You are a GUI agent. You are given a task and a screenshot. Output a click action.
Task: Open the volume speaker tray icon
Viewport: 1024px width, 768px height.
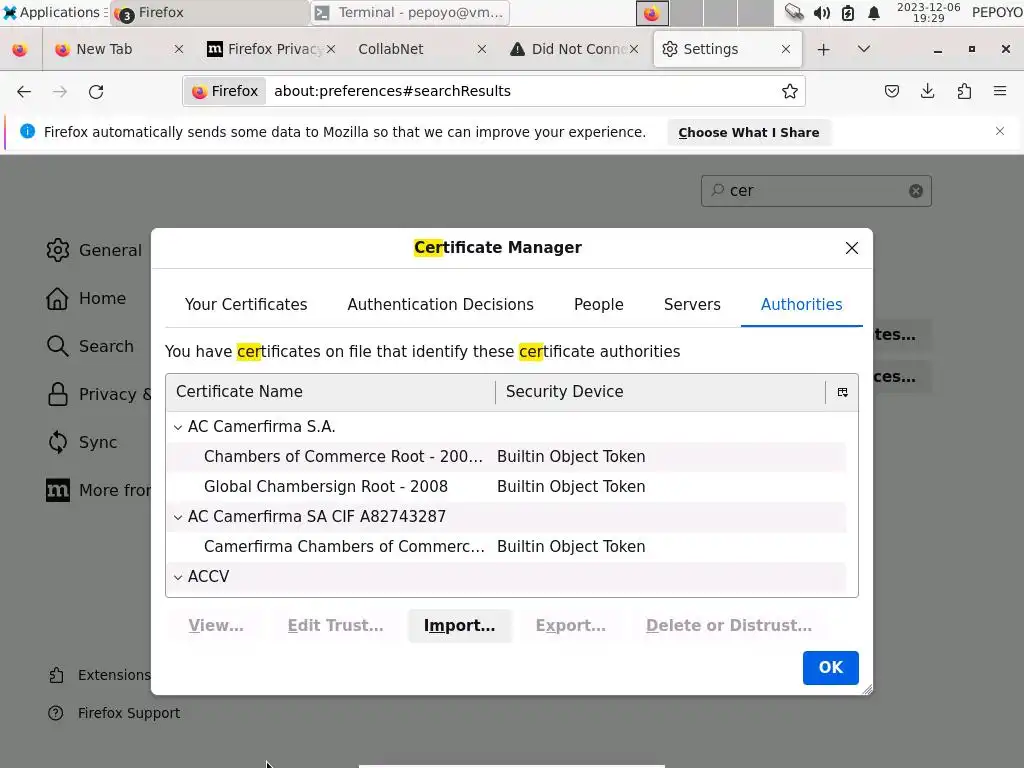click(822, 13)
